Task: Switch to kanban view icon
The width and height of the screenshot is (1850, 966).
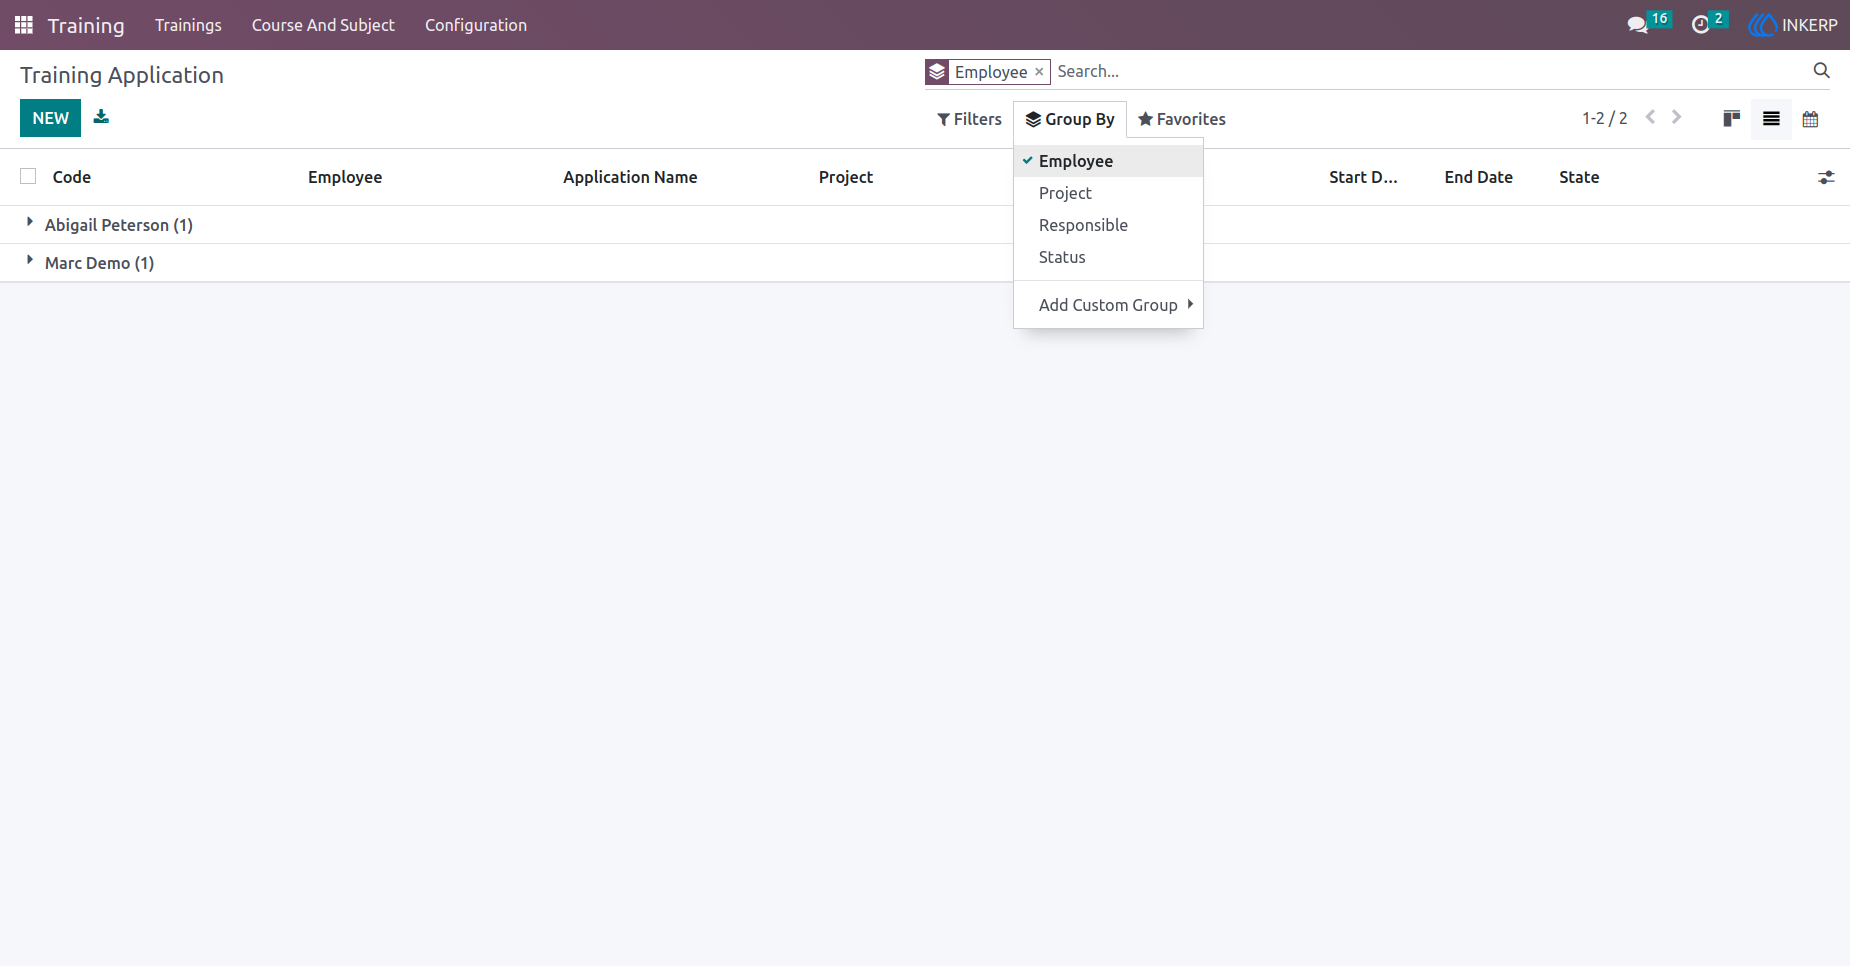Action: pos(1732,119)
